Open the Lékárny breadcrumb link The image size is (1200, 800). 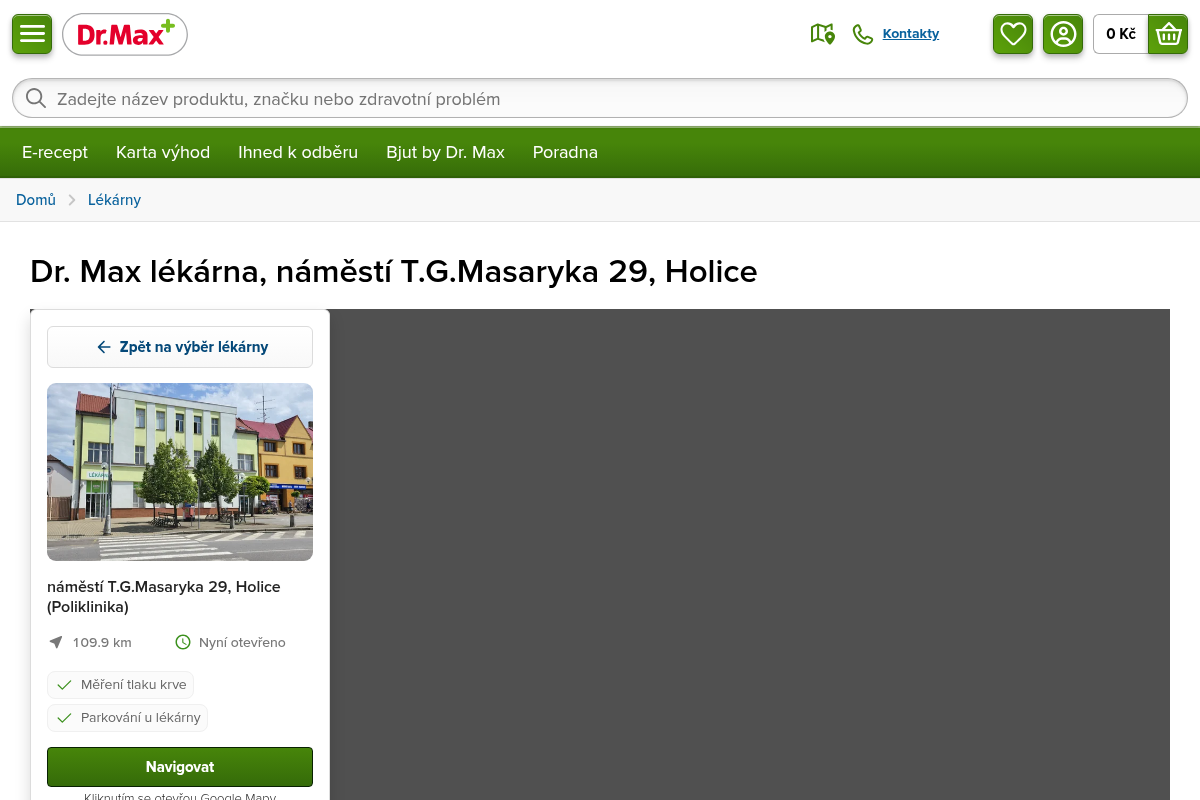point(114,200)
